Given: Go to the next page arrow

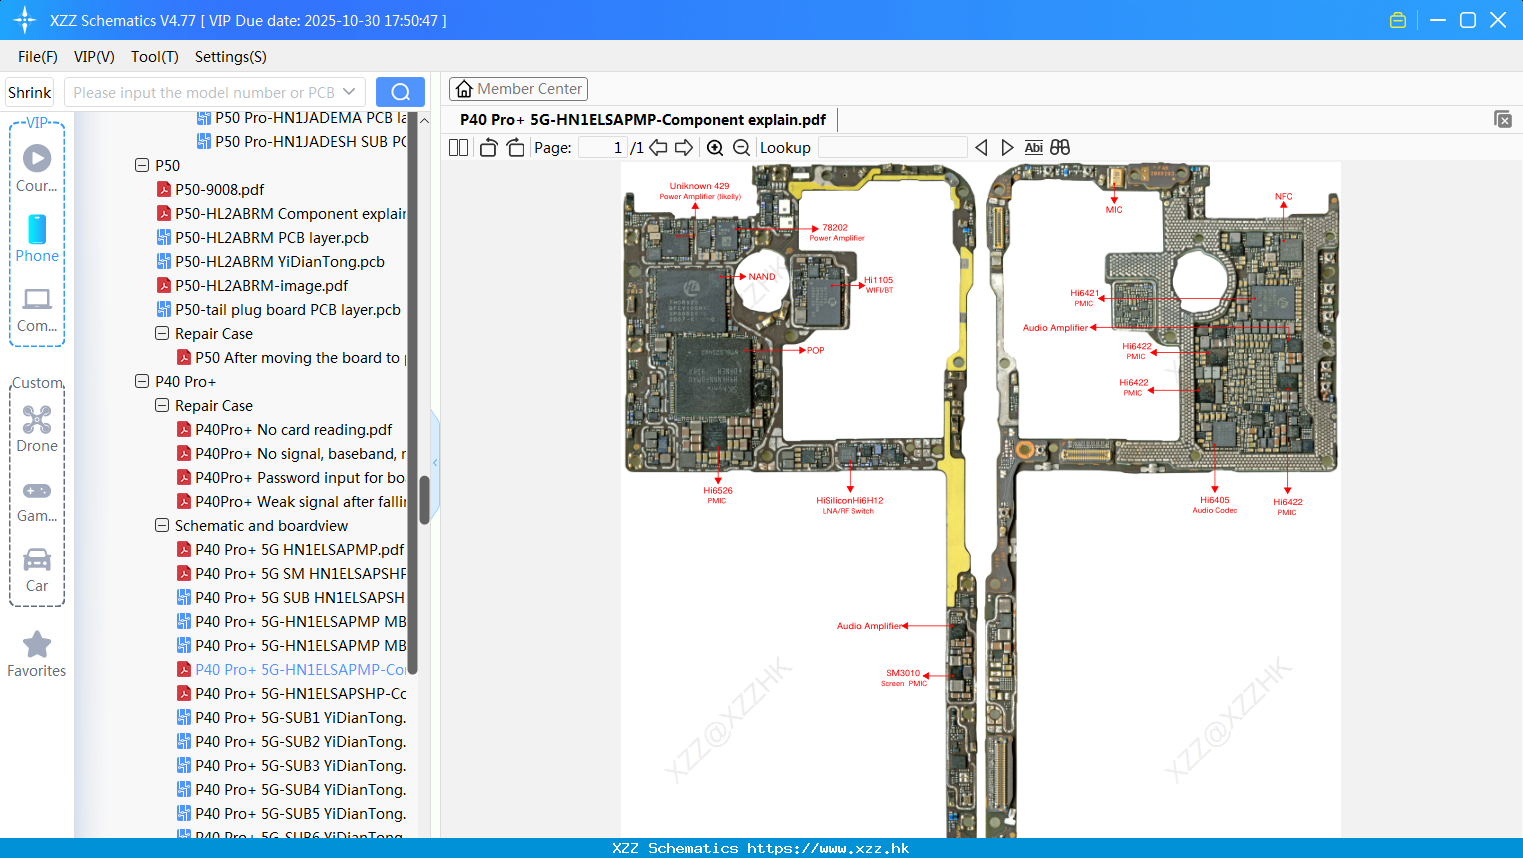Looking at the screenshot, I should click(x=684, y=148).
